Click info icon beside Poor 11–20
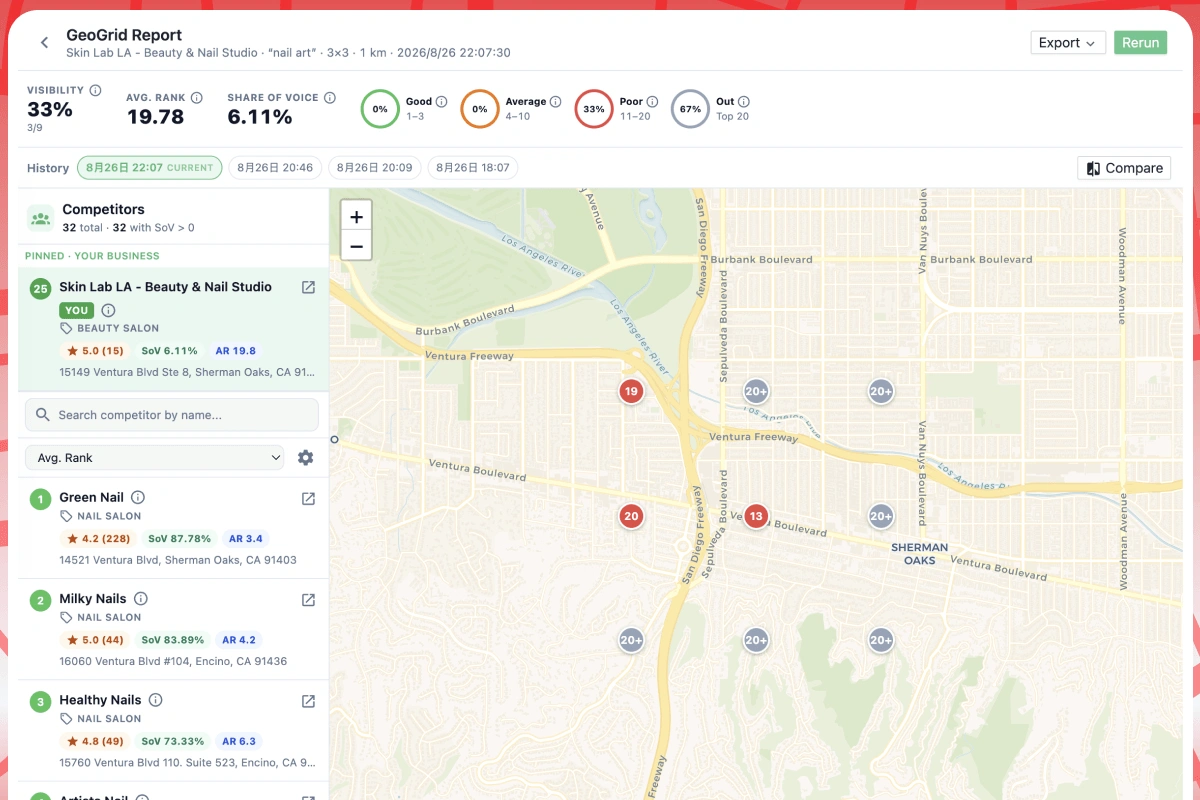Viewport: 1200px width, 800px height. [x=652, y=102]
